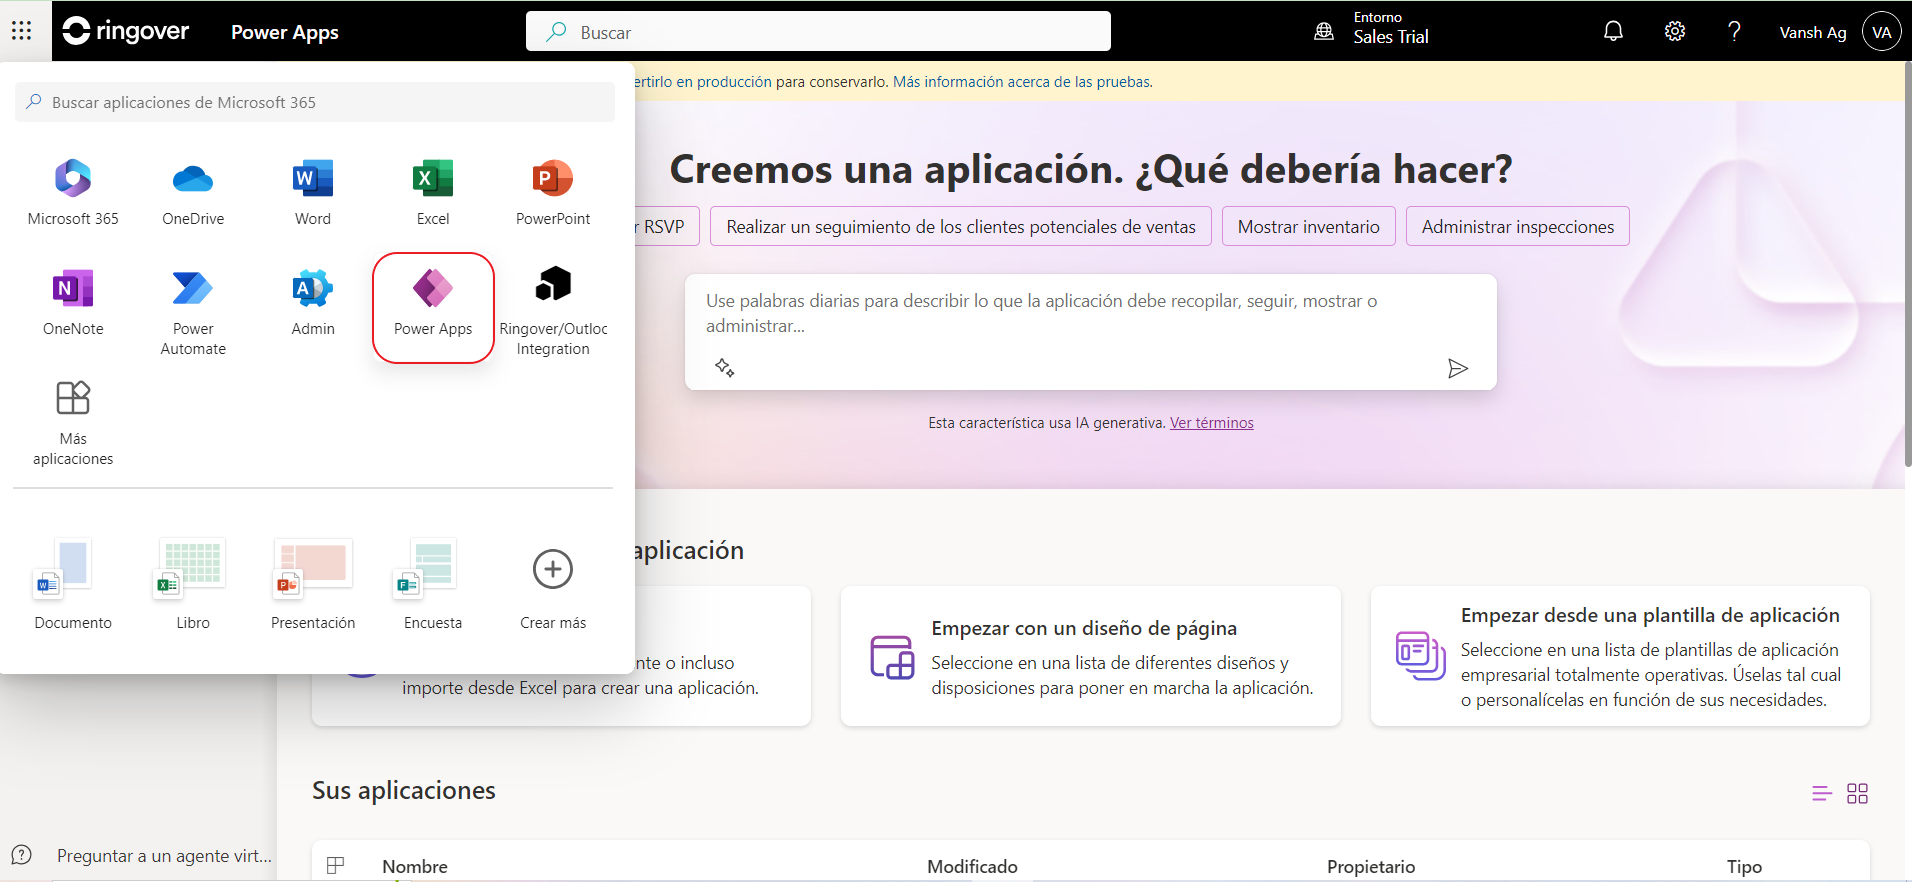Click the sparkle AI icon in prompt box

pos(725,368)
